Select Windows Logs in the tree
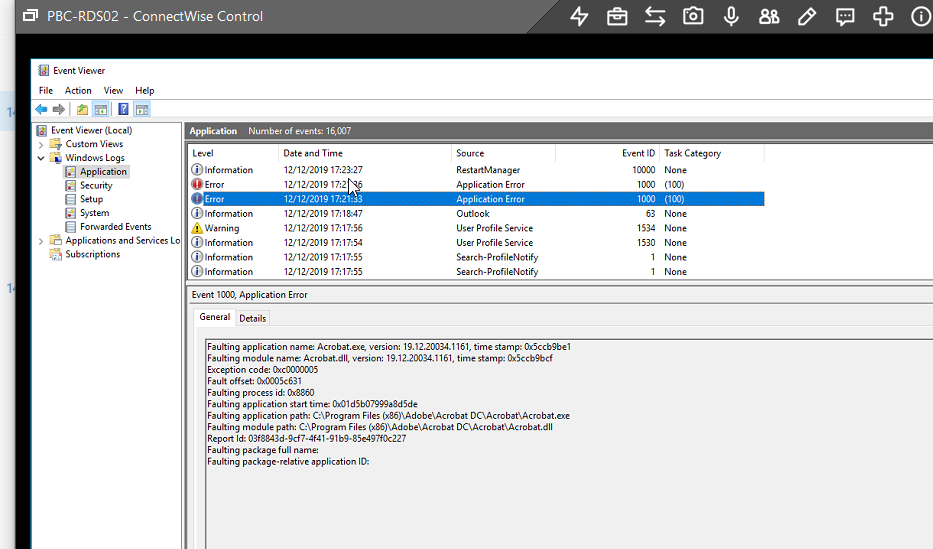Screen dimensions: 933x549 pos(95,158)
